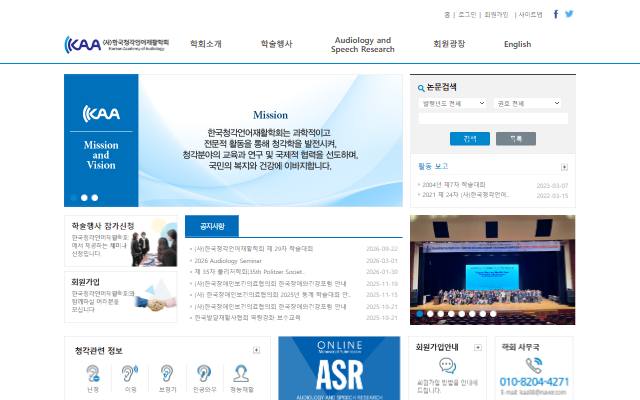The image size is (640, 400).
Task: Click the blue 검색 search button
Action: pyautogui.click(x=470, y=139)
